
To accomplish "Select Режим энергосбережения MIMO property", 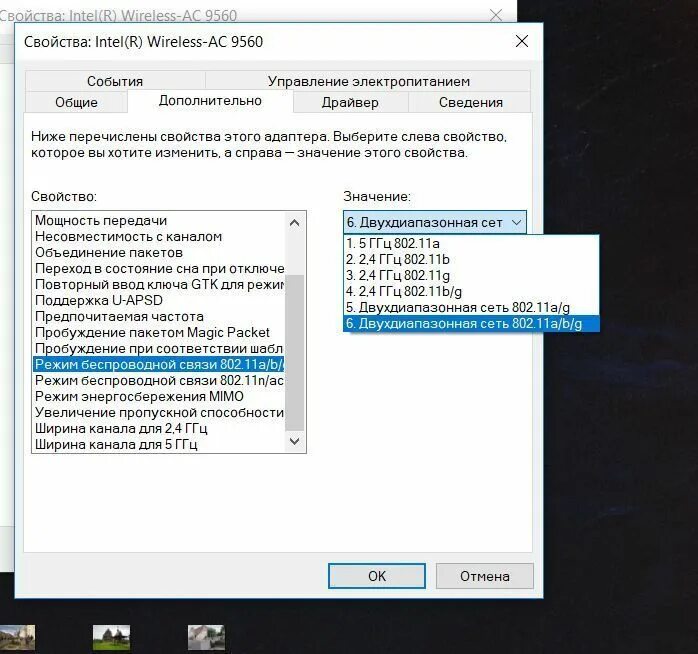I will [158, 397].
